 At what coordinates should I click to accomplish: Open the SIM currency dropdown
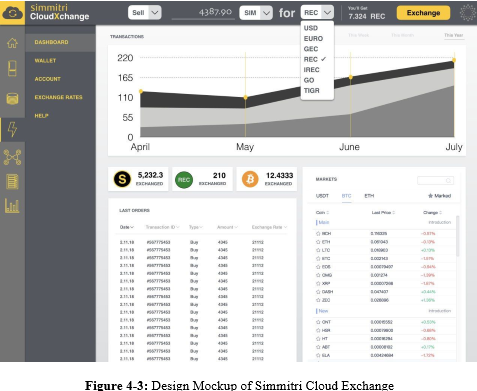(x=256, y=13)
